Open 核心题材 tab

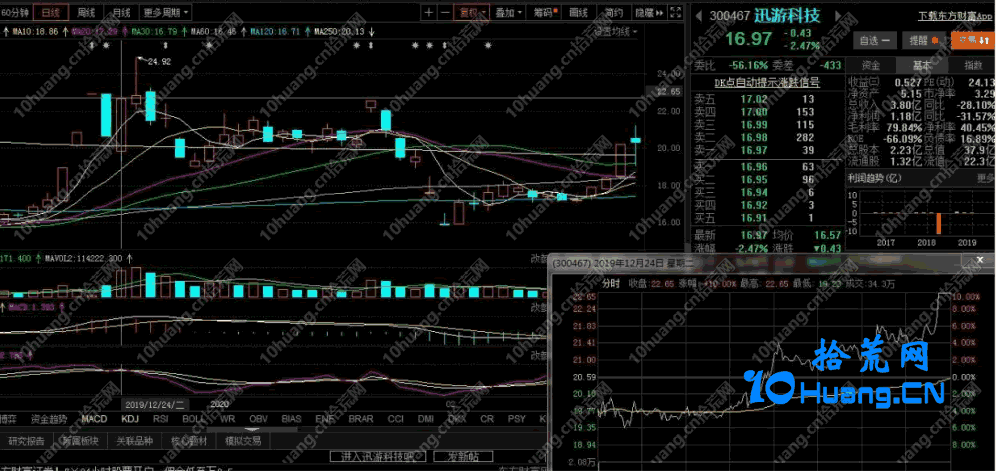pos(189,440)
